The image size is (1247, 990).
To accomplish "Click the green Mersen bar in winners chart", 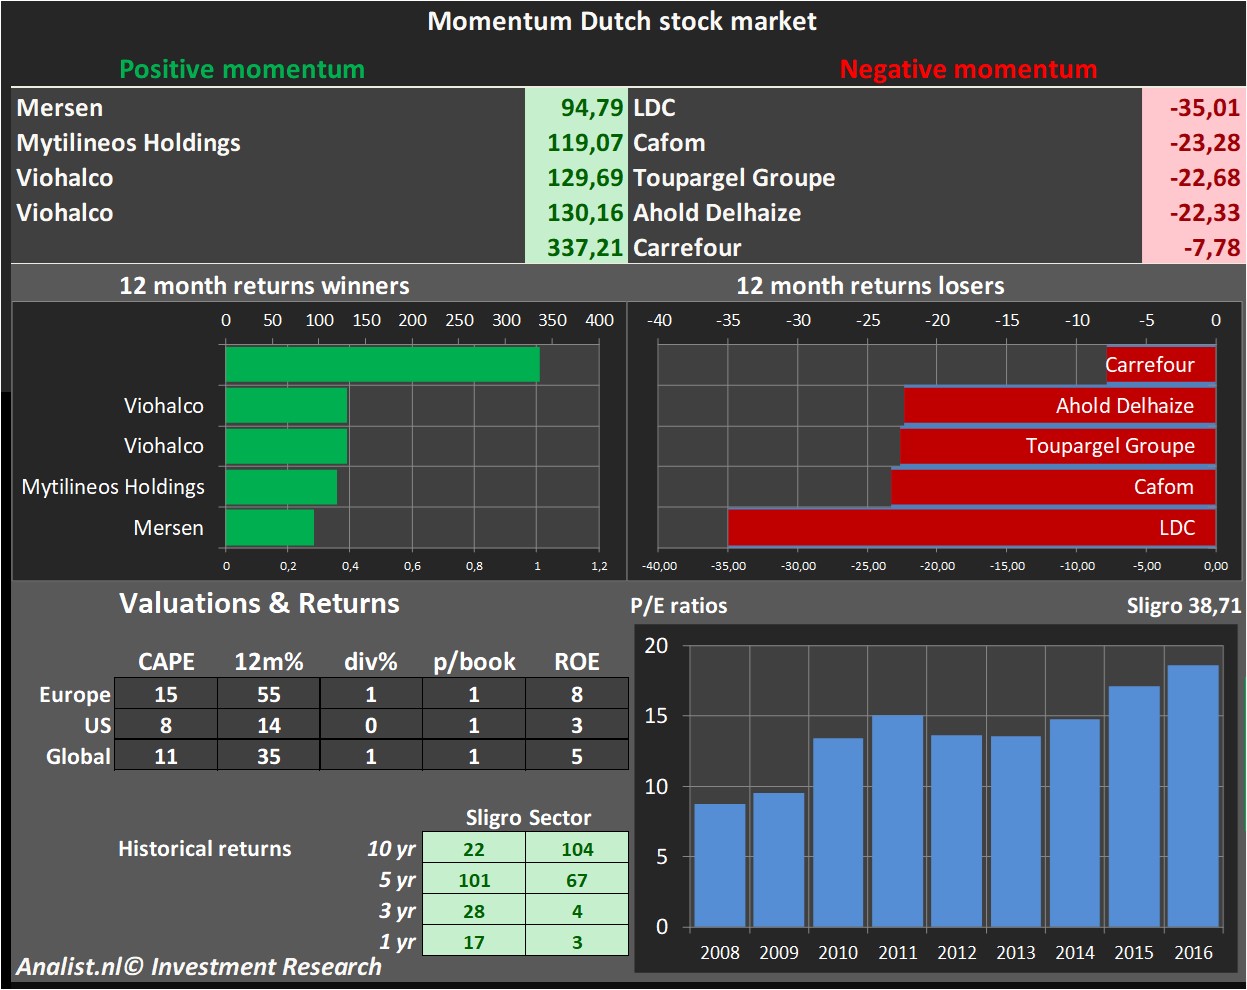I will pos(270,528).
